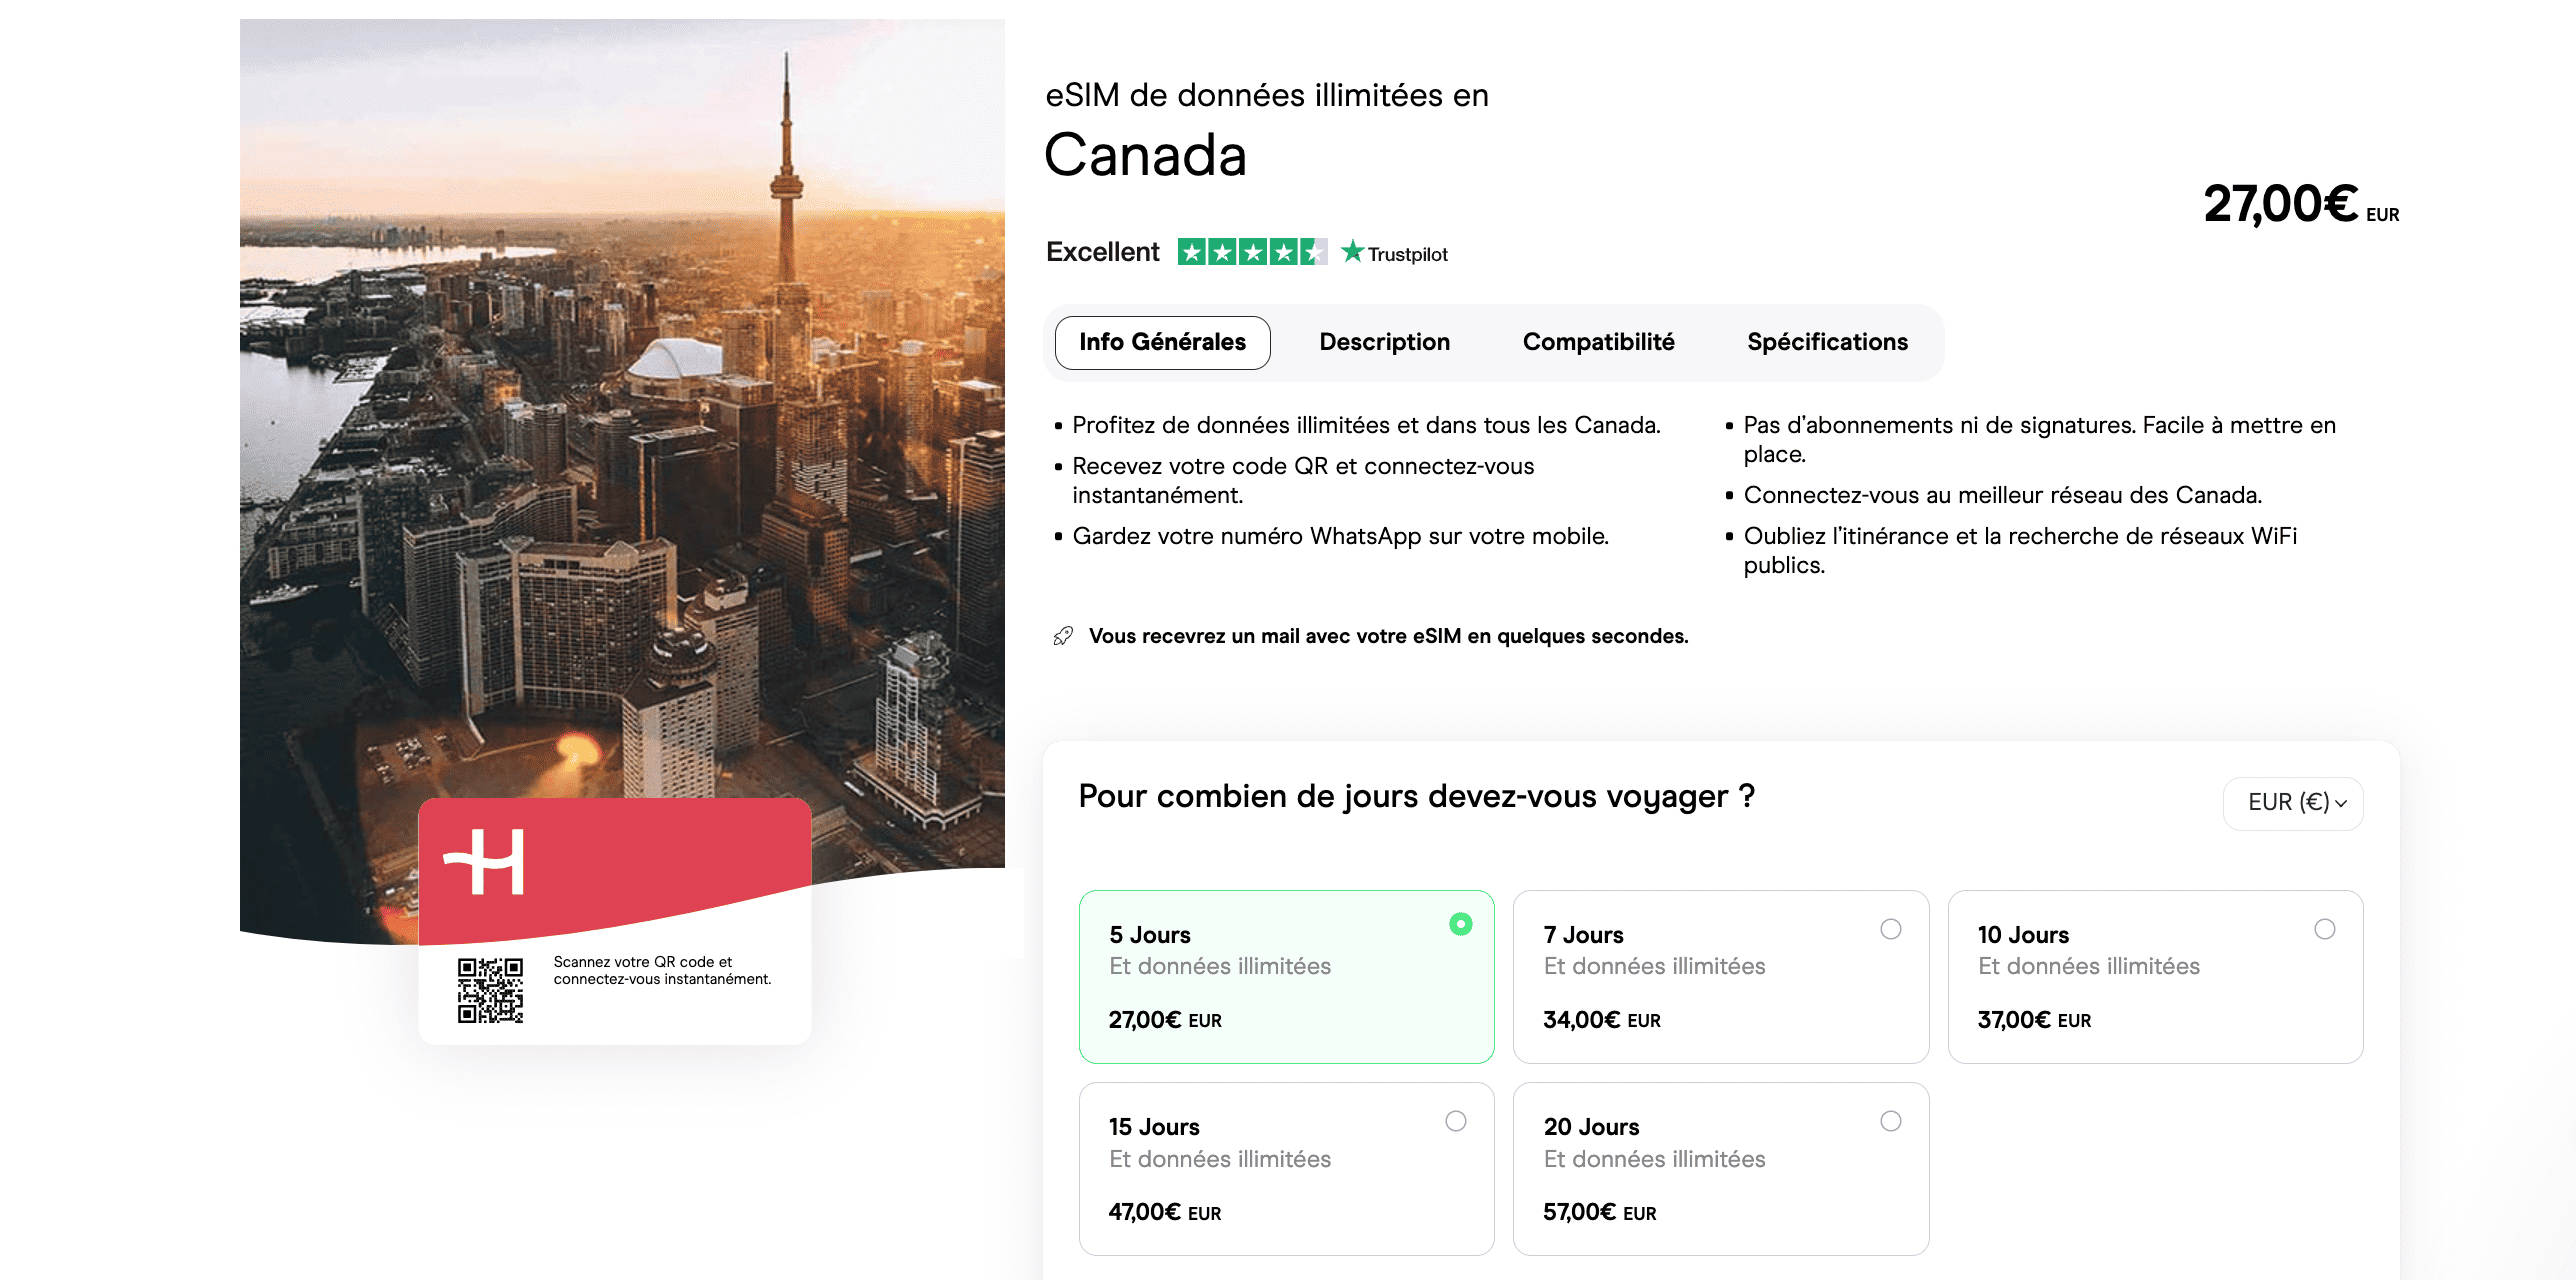Click '7 Jours' plan title
Screen dimensions: 2576x1280
pyautogui.click(x=1583, y=935)
